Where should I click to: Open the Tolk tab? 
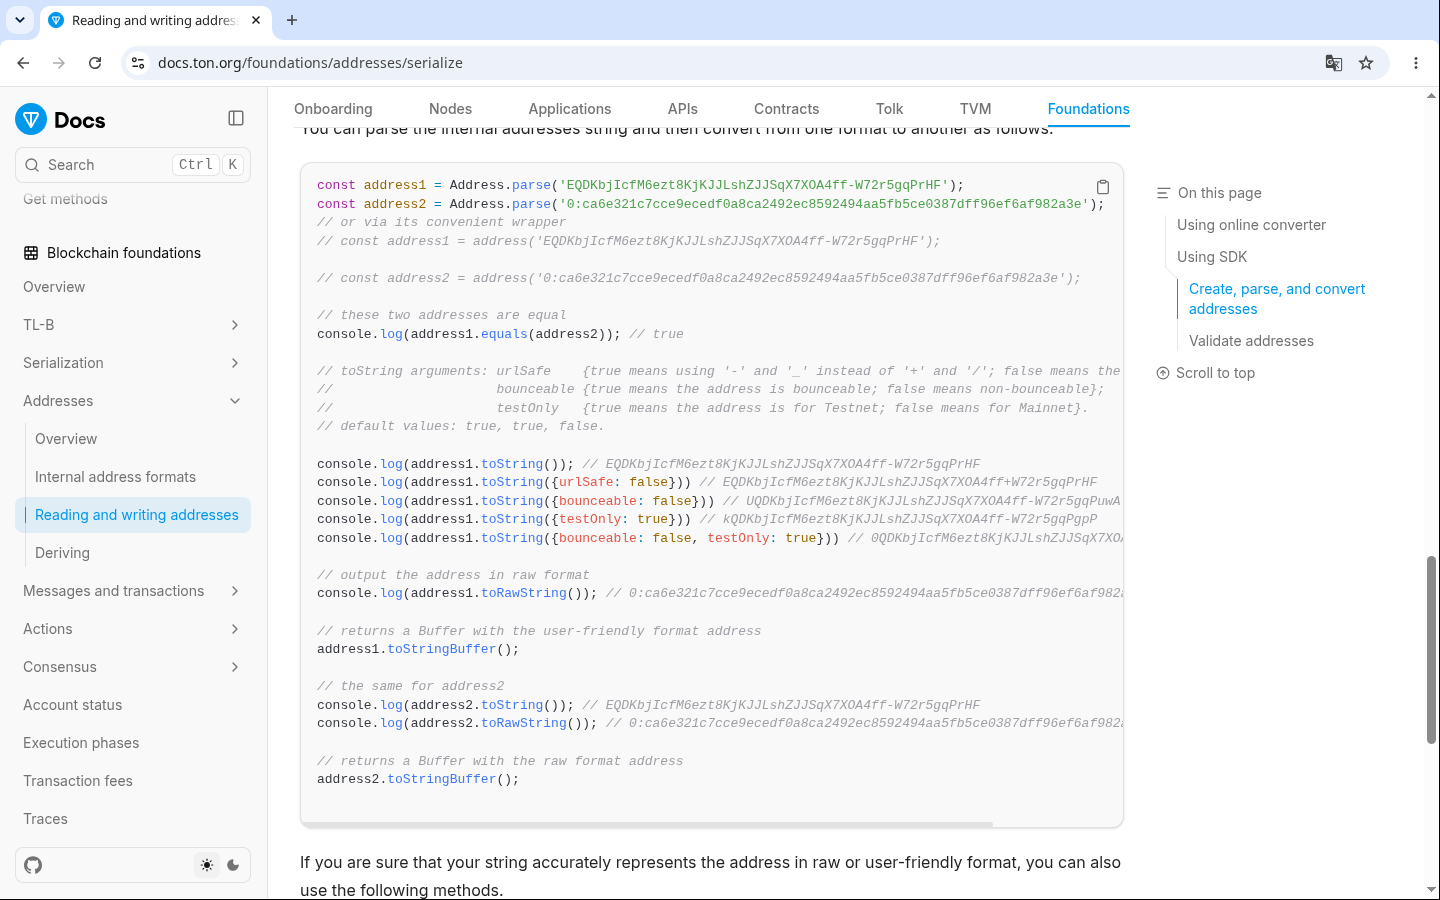click(x=889, y=109)
